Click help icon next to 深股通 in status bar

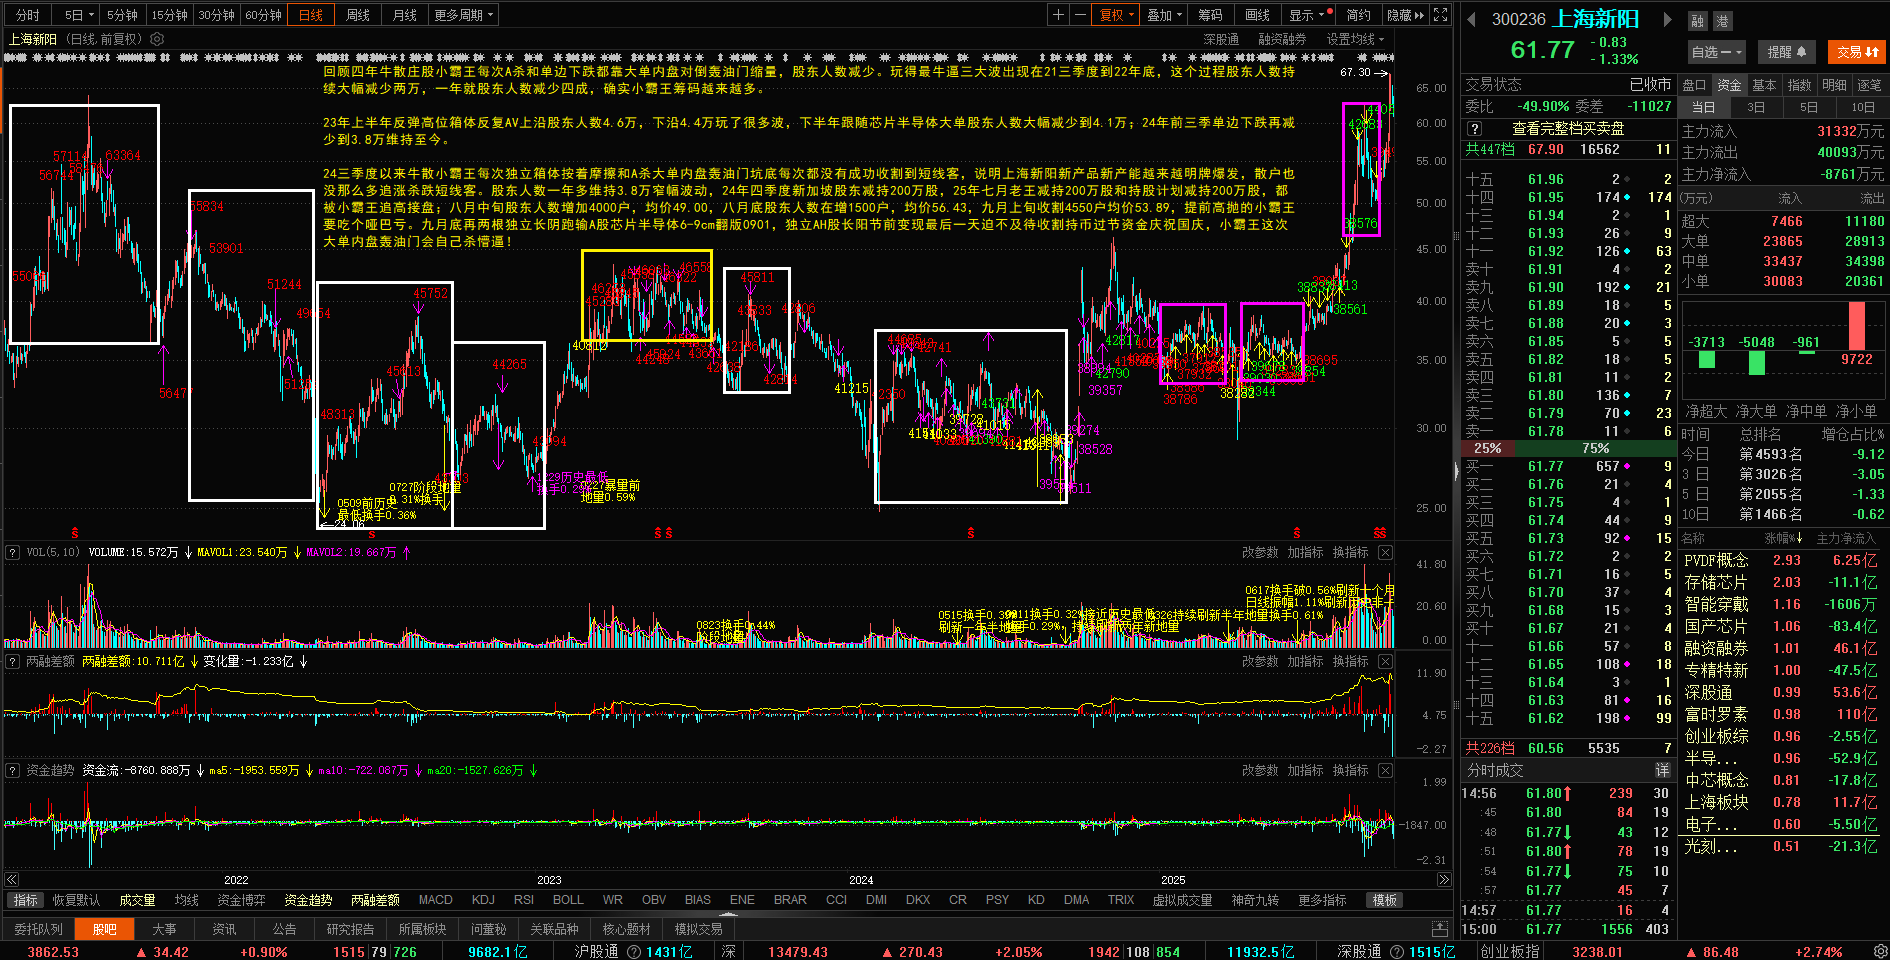pos(1396,952)
